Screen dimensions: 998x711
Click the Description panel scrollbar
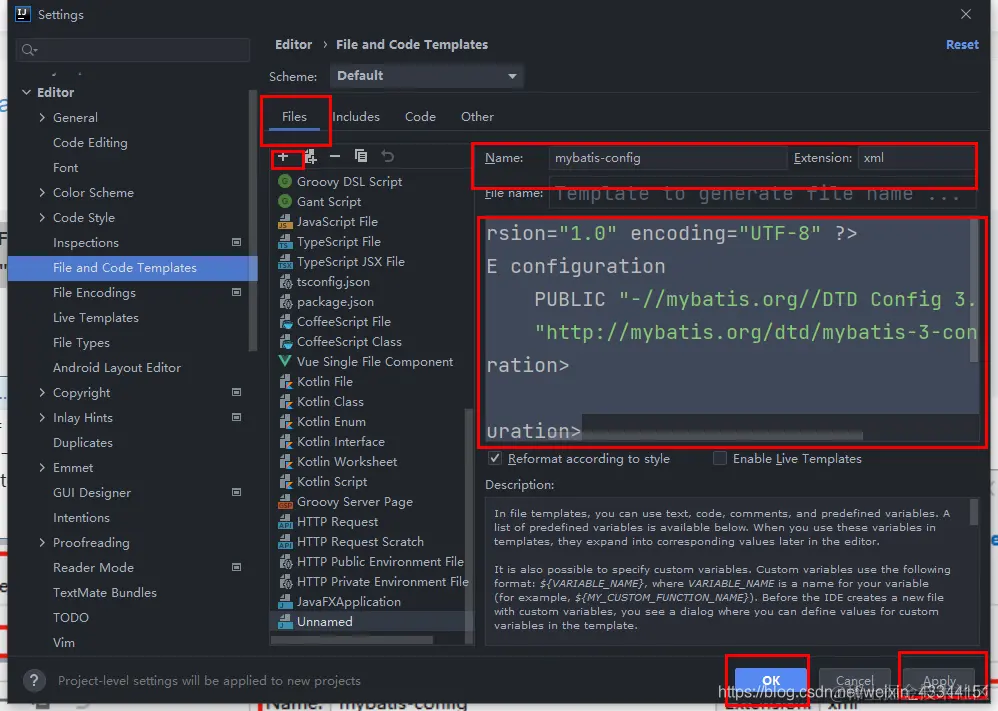tap(974, 512)
